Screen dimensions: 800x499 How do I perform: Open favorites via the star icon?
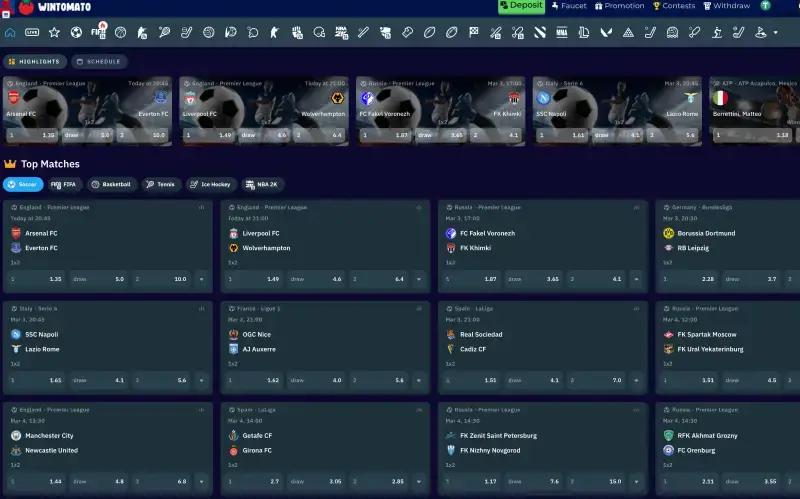pos(54,32)
